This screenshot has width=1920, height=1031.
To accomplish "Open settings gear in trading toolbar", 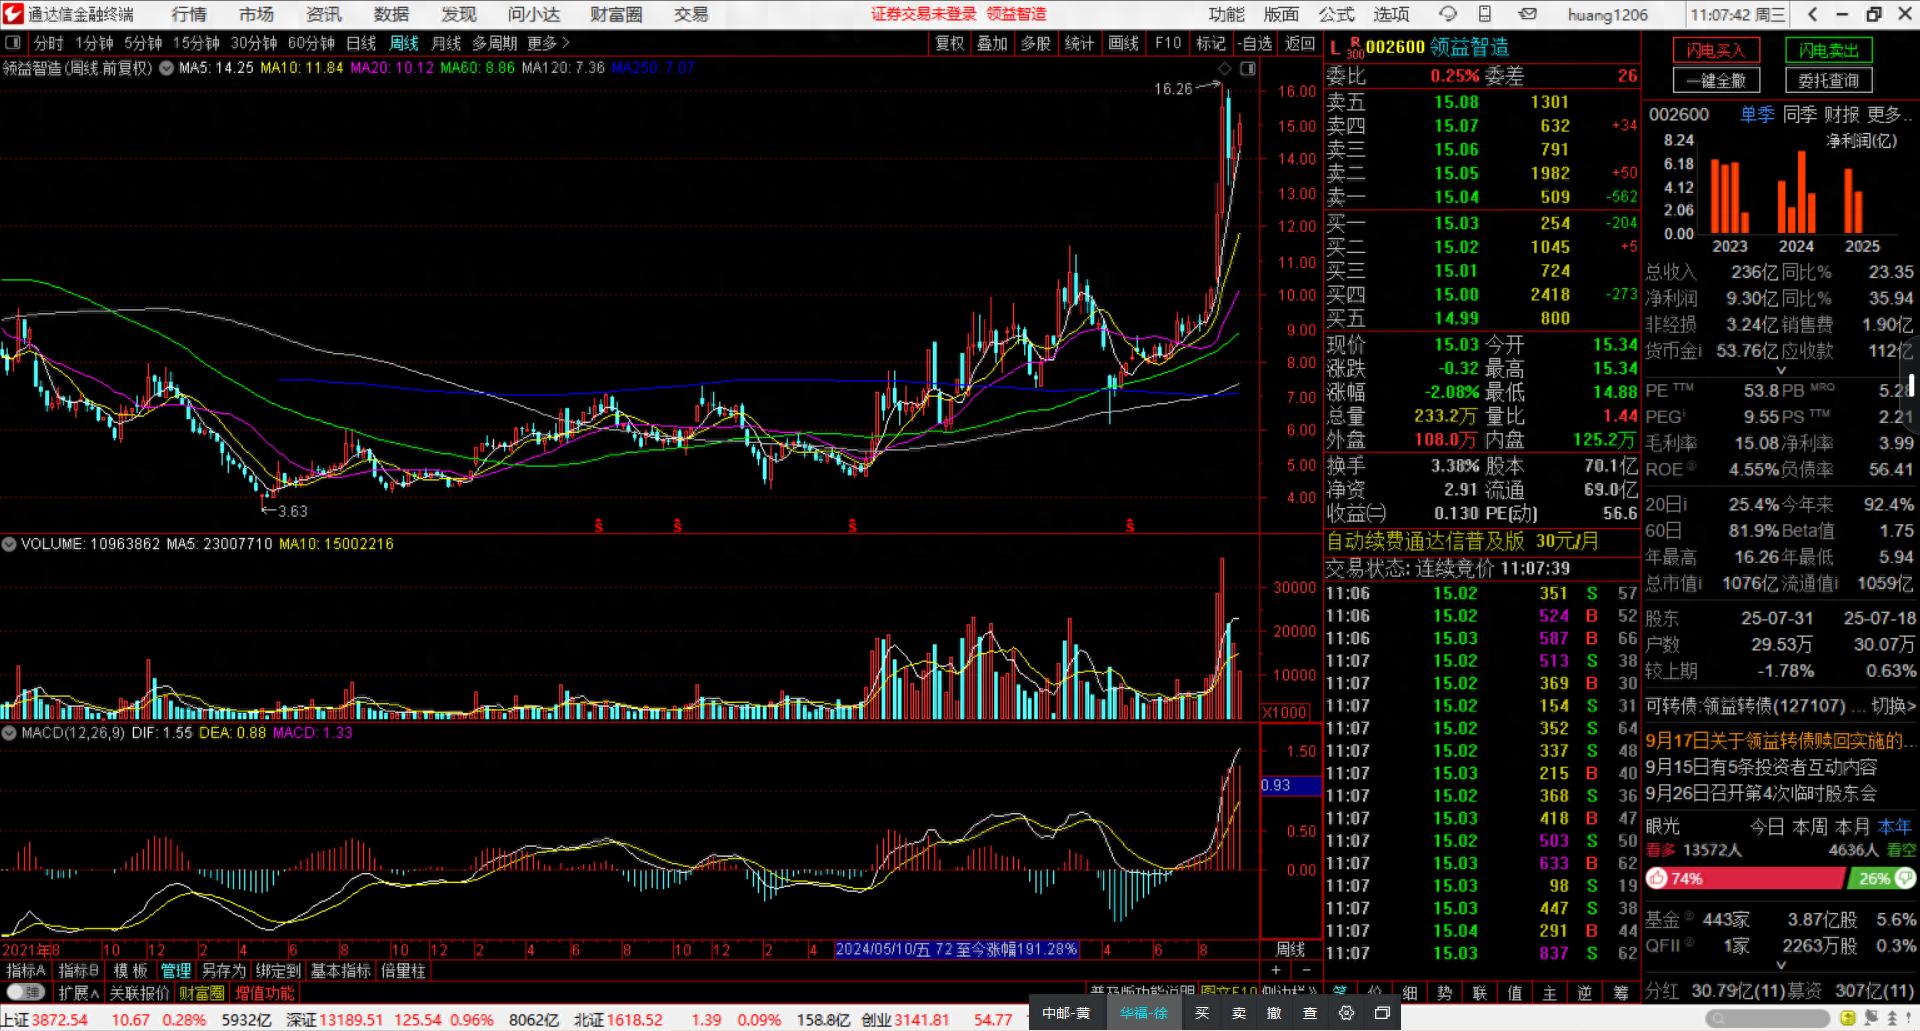I will pos(1346,1013).
